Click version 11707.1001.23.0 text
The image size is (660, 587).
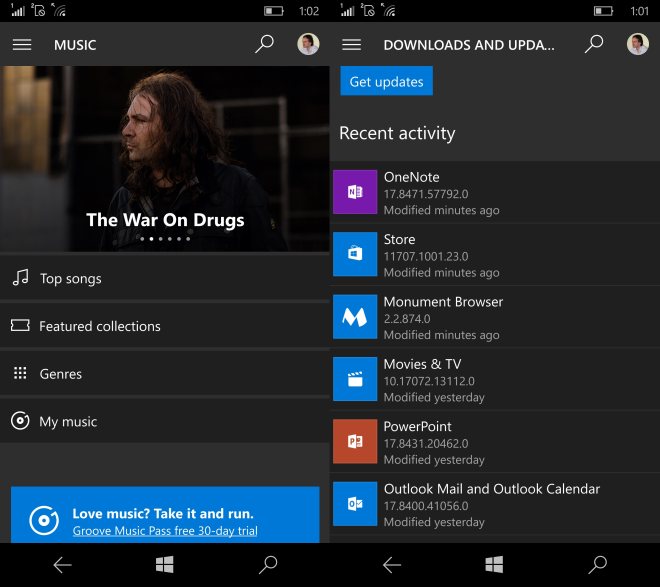pyautogui.click(x=426, y=256)
